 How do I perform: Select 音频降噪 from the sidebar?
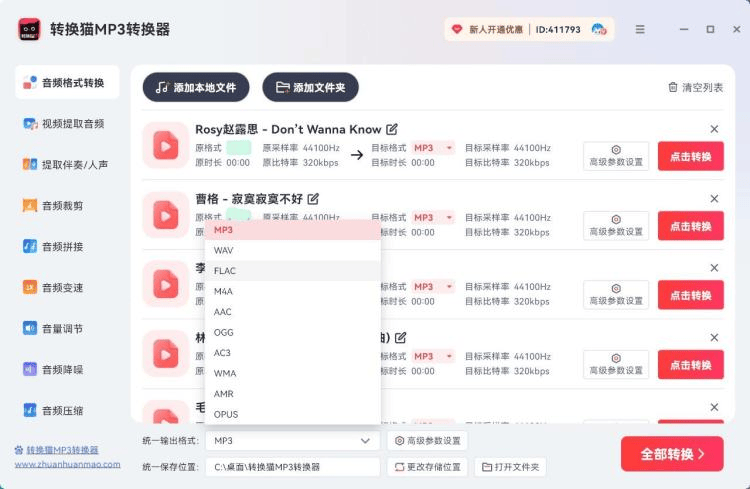tap(66, 370)
